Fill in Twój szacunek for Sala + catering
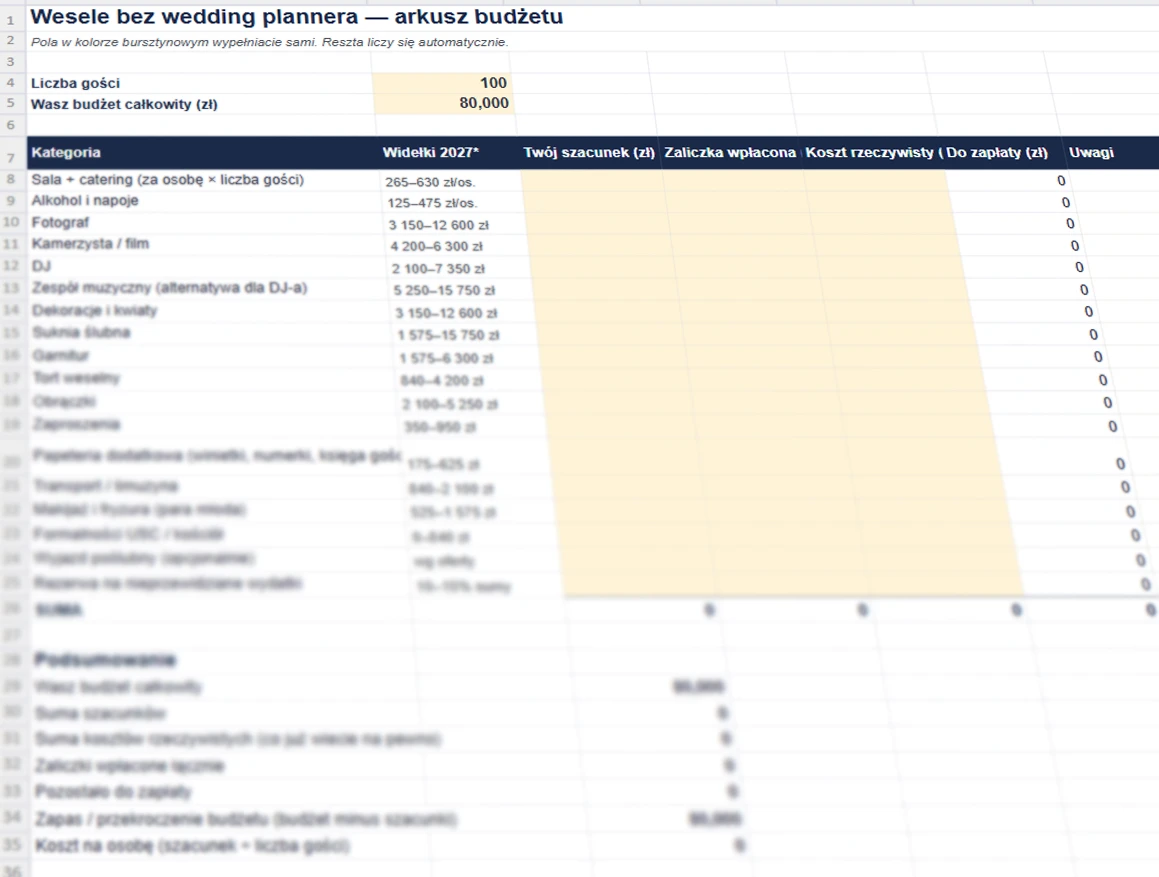Screen dimensions: 1159x877 (x=591, y=180)
